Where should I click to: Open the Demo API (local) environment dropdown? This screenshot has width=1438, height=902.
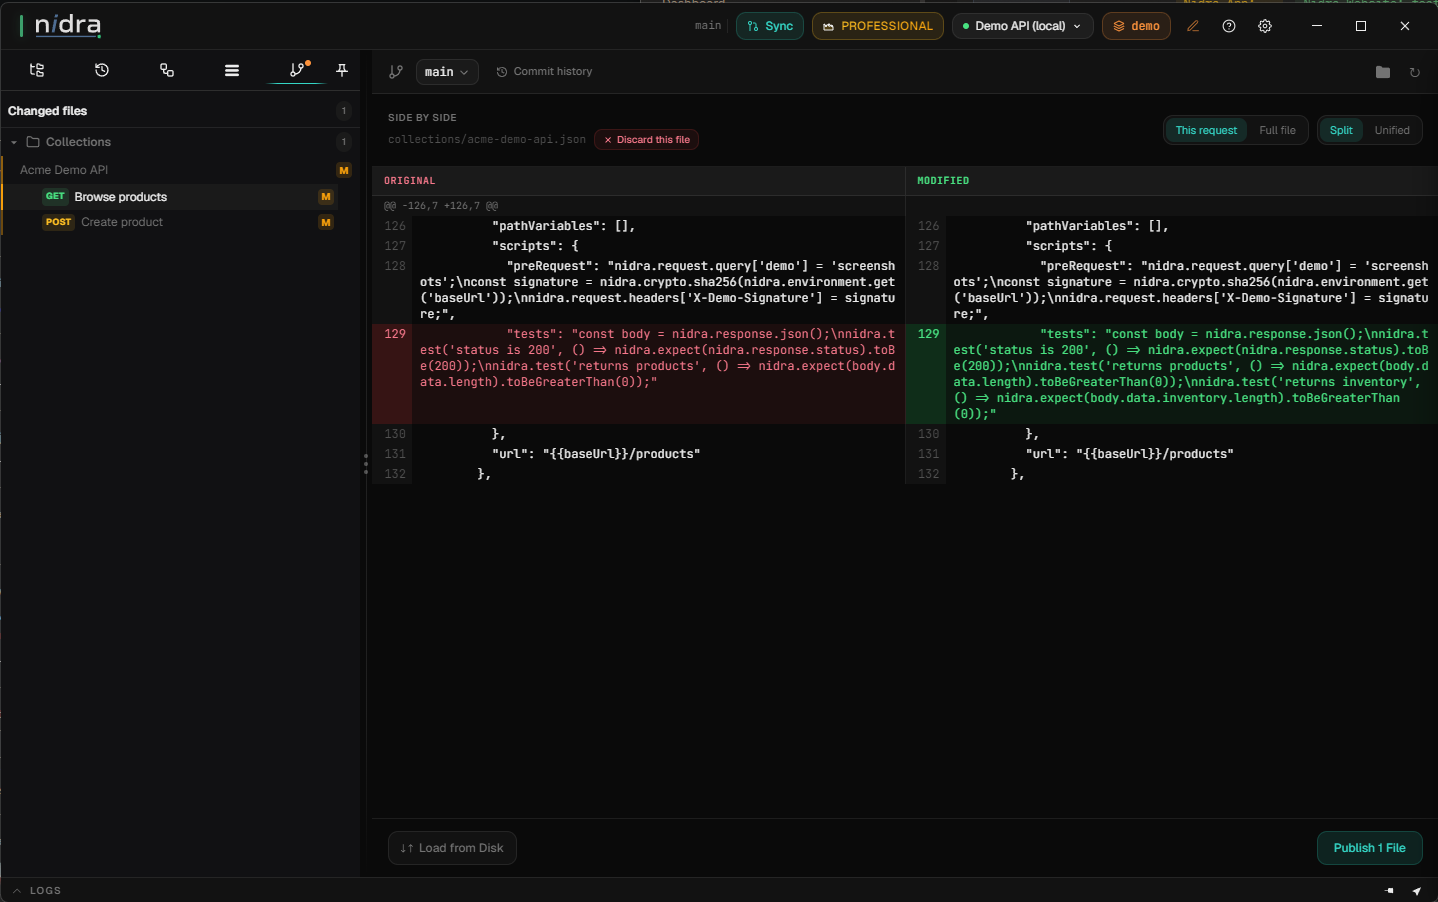tap(1022, 26)
